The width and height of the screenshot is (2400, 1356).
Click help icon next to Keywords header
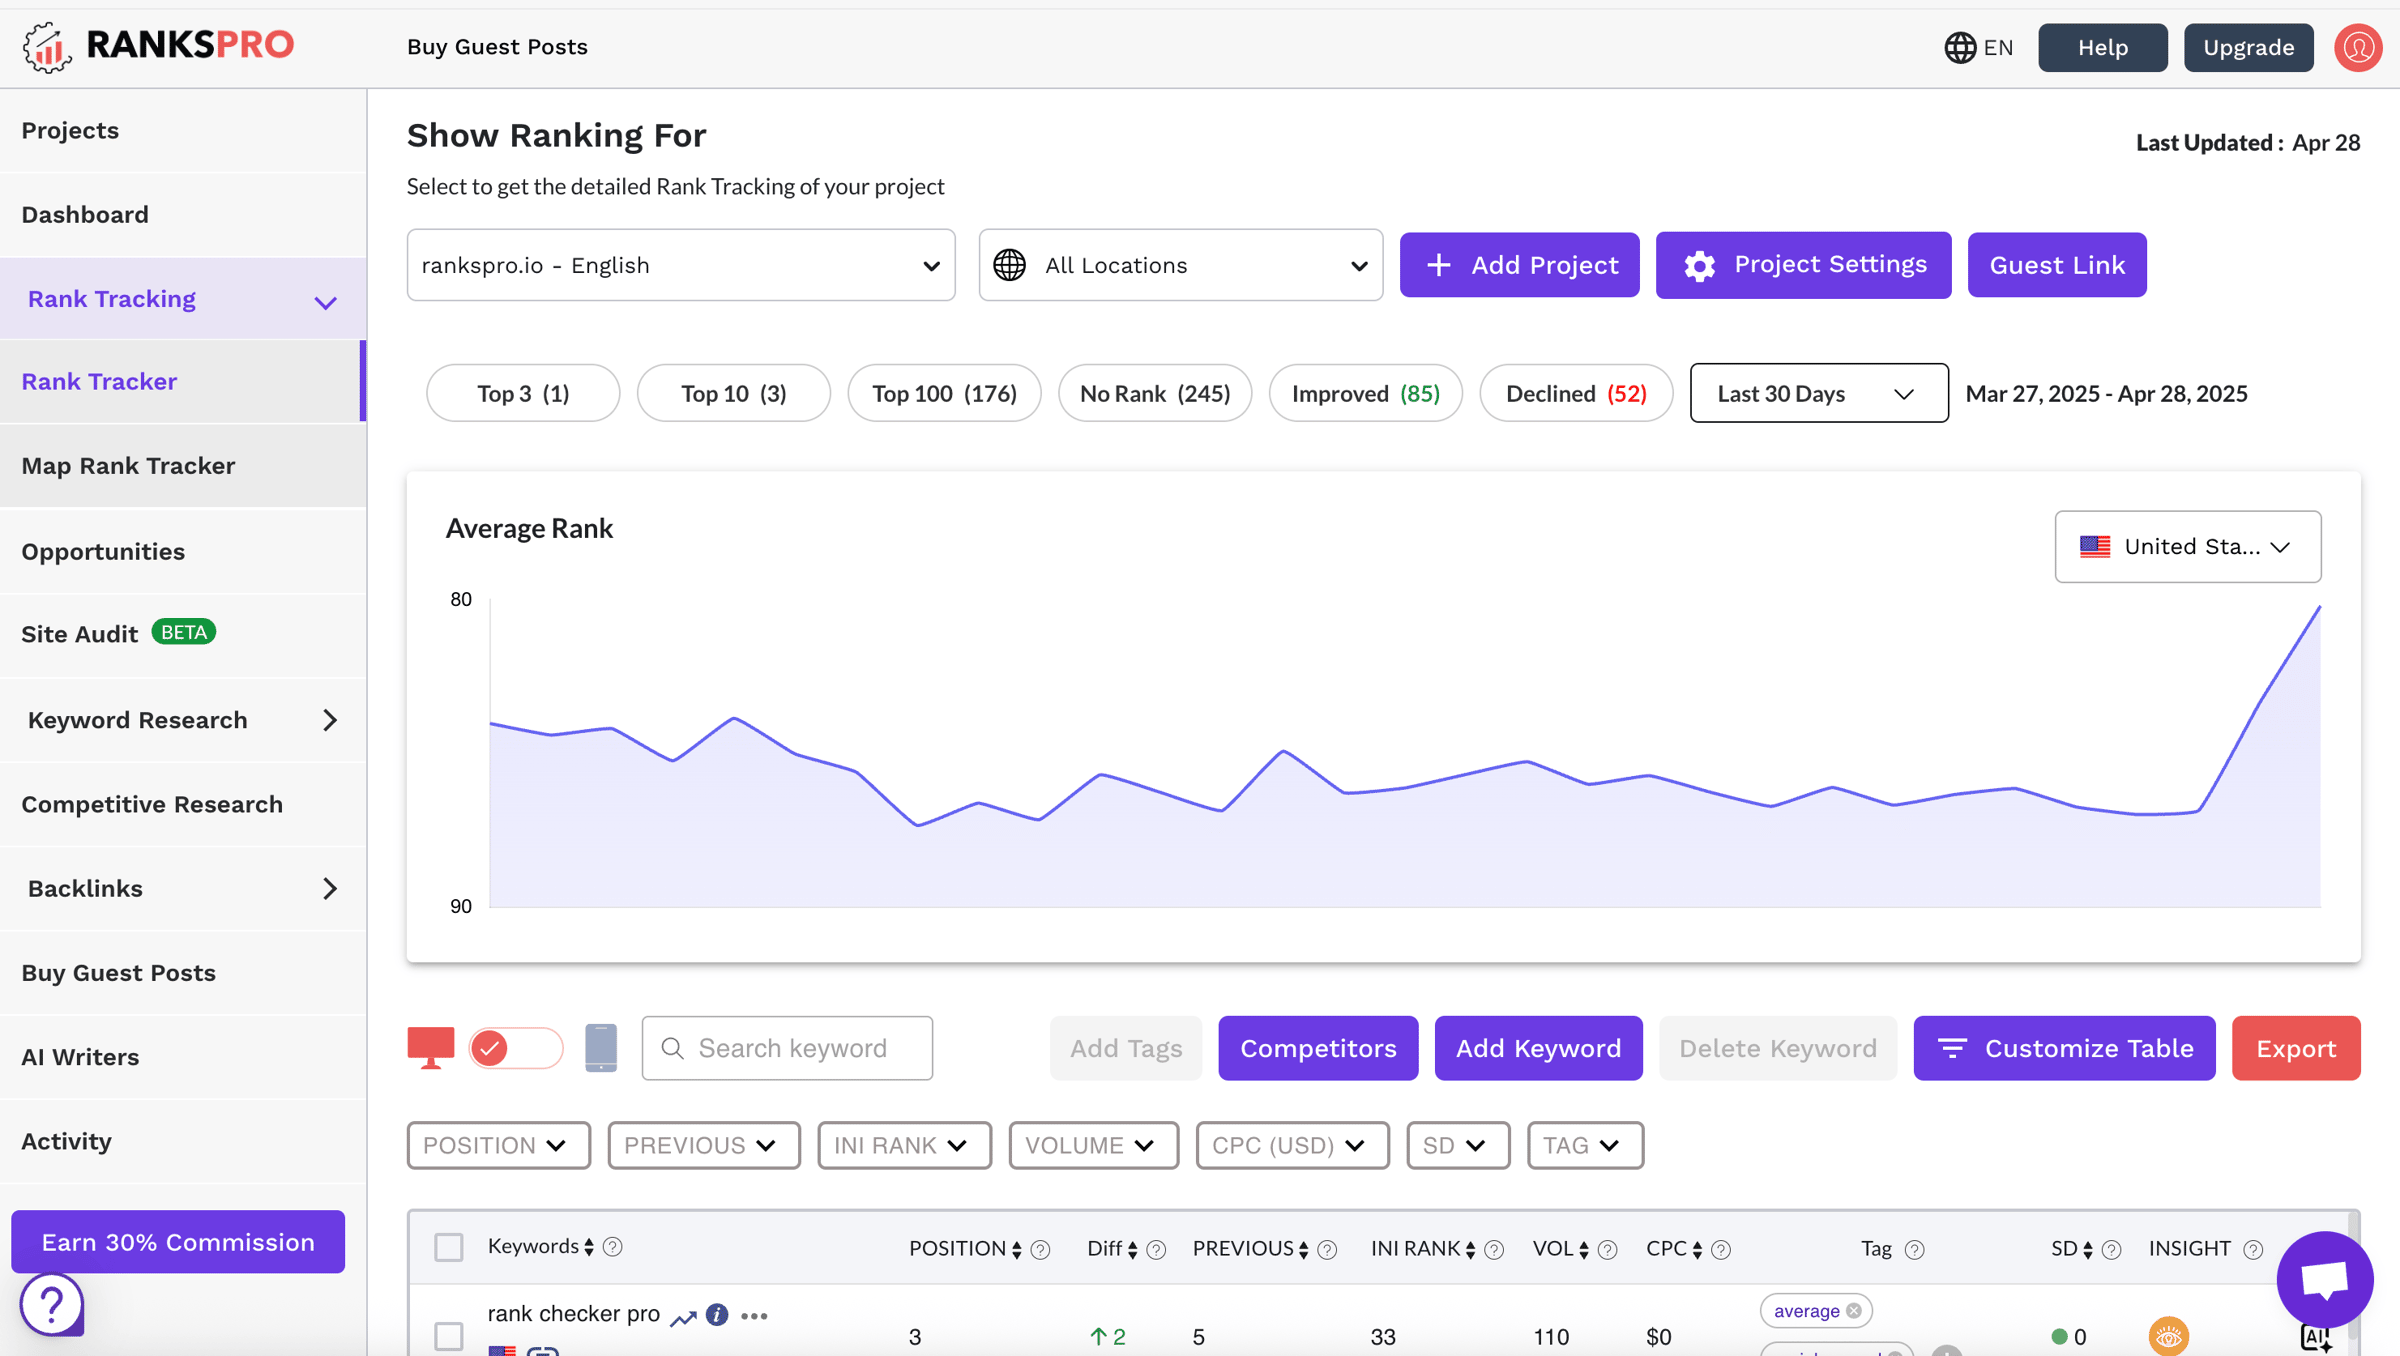click(613, 1246)
